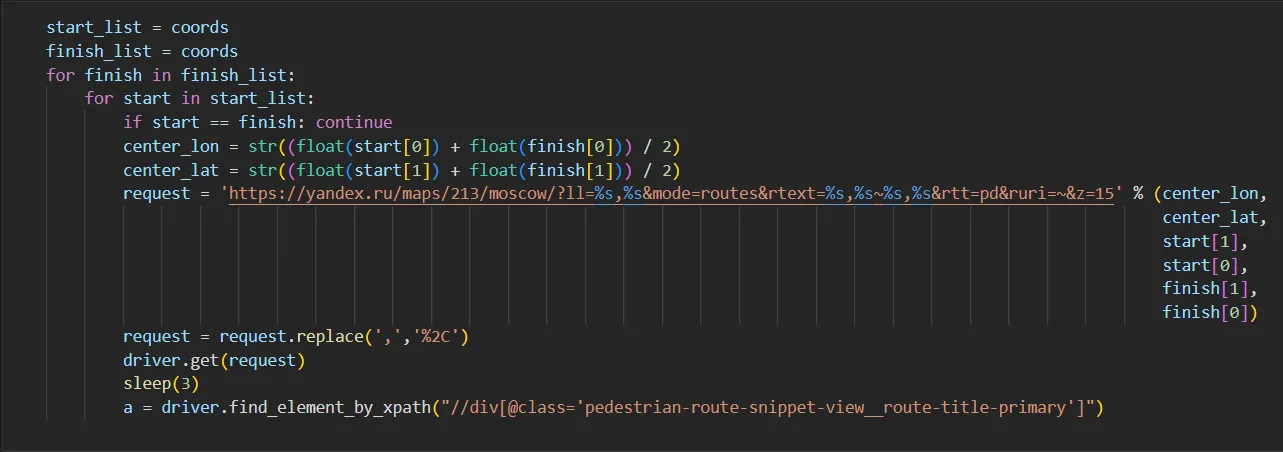Click the driver.get(request) call
Screen dimensions: 1283x452
[214, 361]
